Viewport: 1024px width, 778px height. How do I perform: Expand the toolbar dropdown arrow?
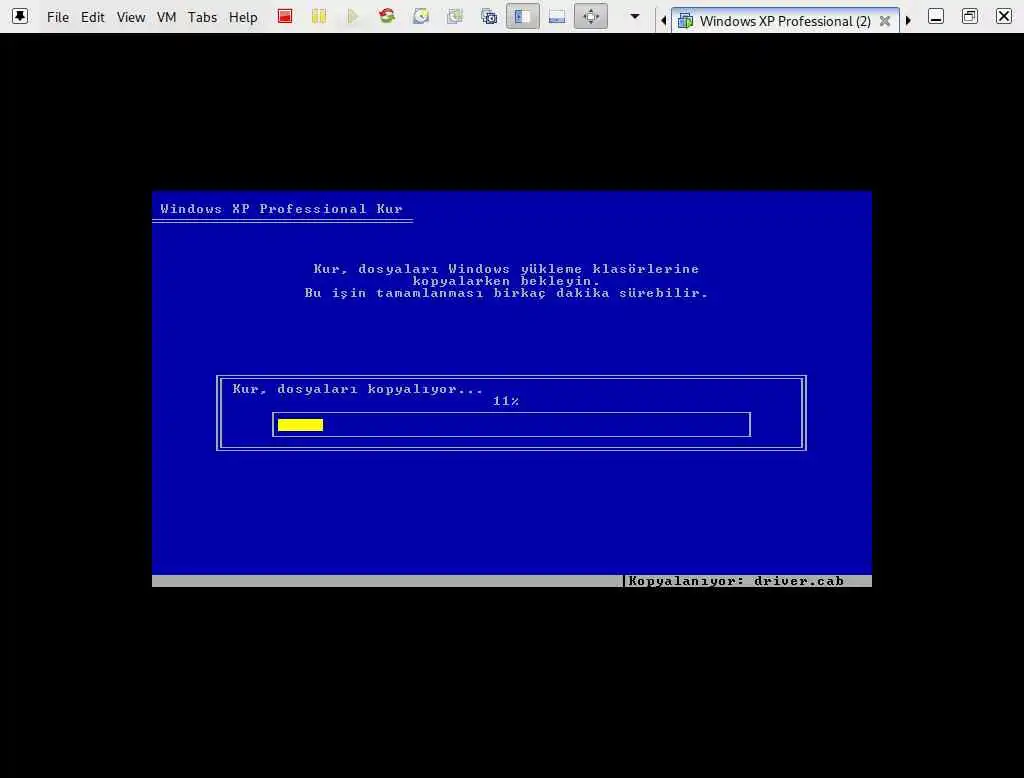tap(634, 16)
